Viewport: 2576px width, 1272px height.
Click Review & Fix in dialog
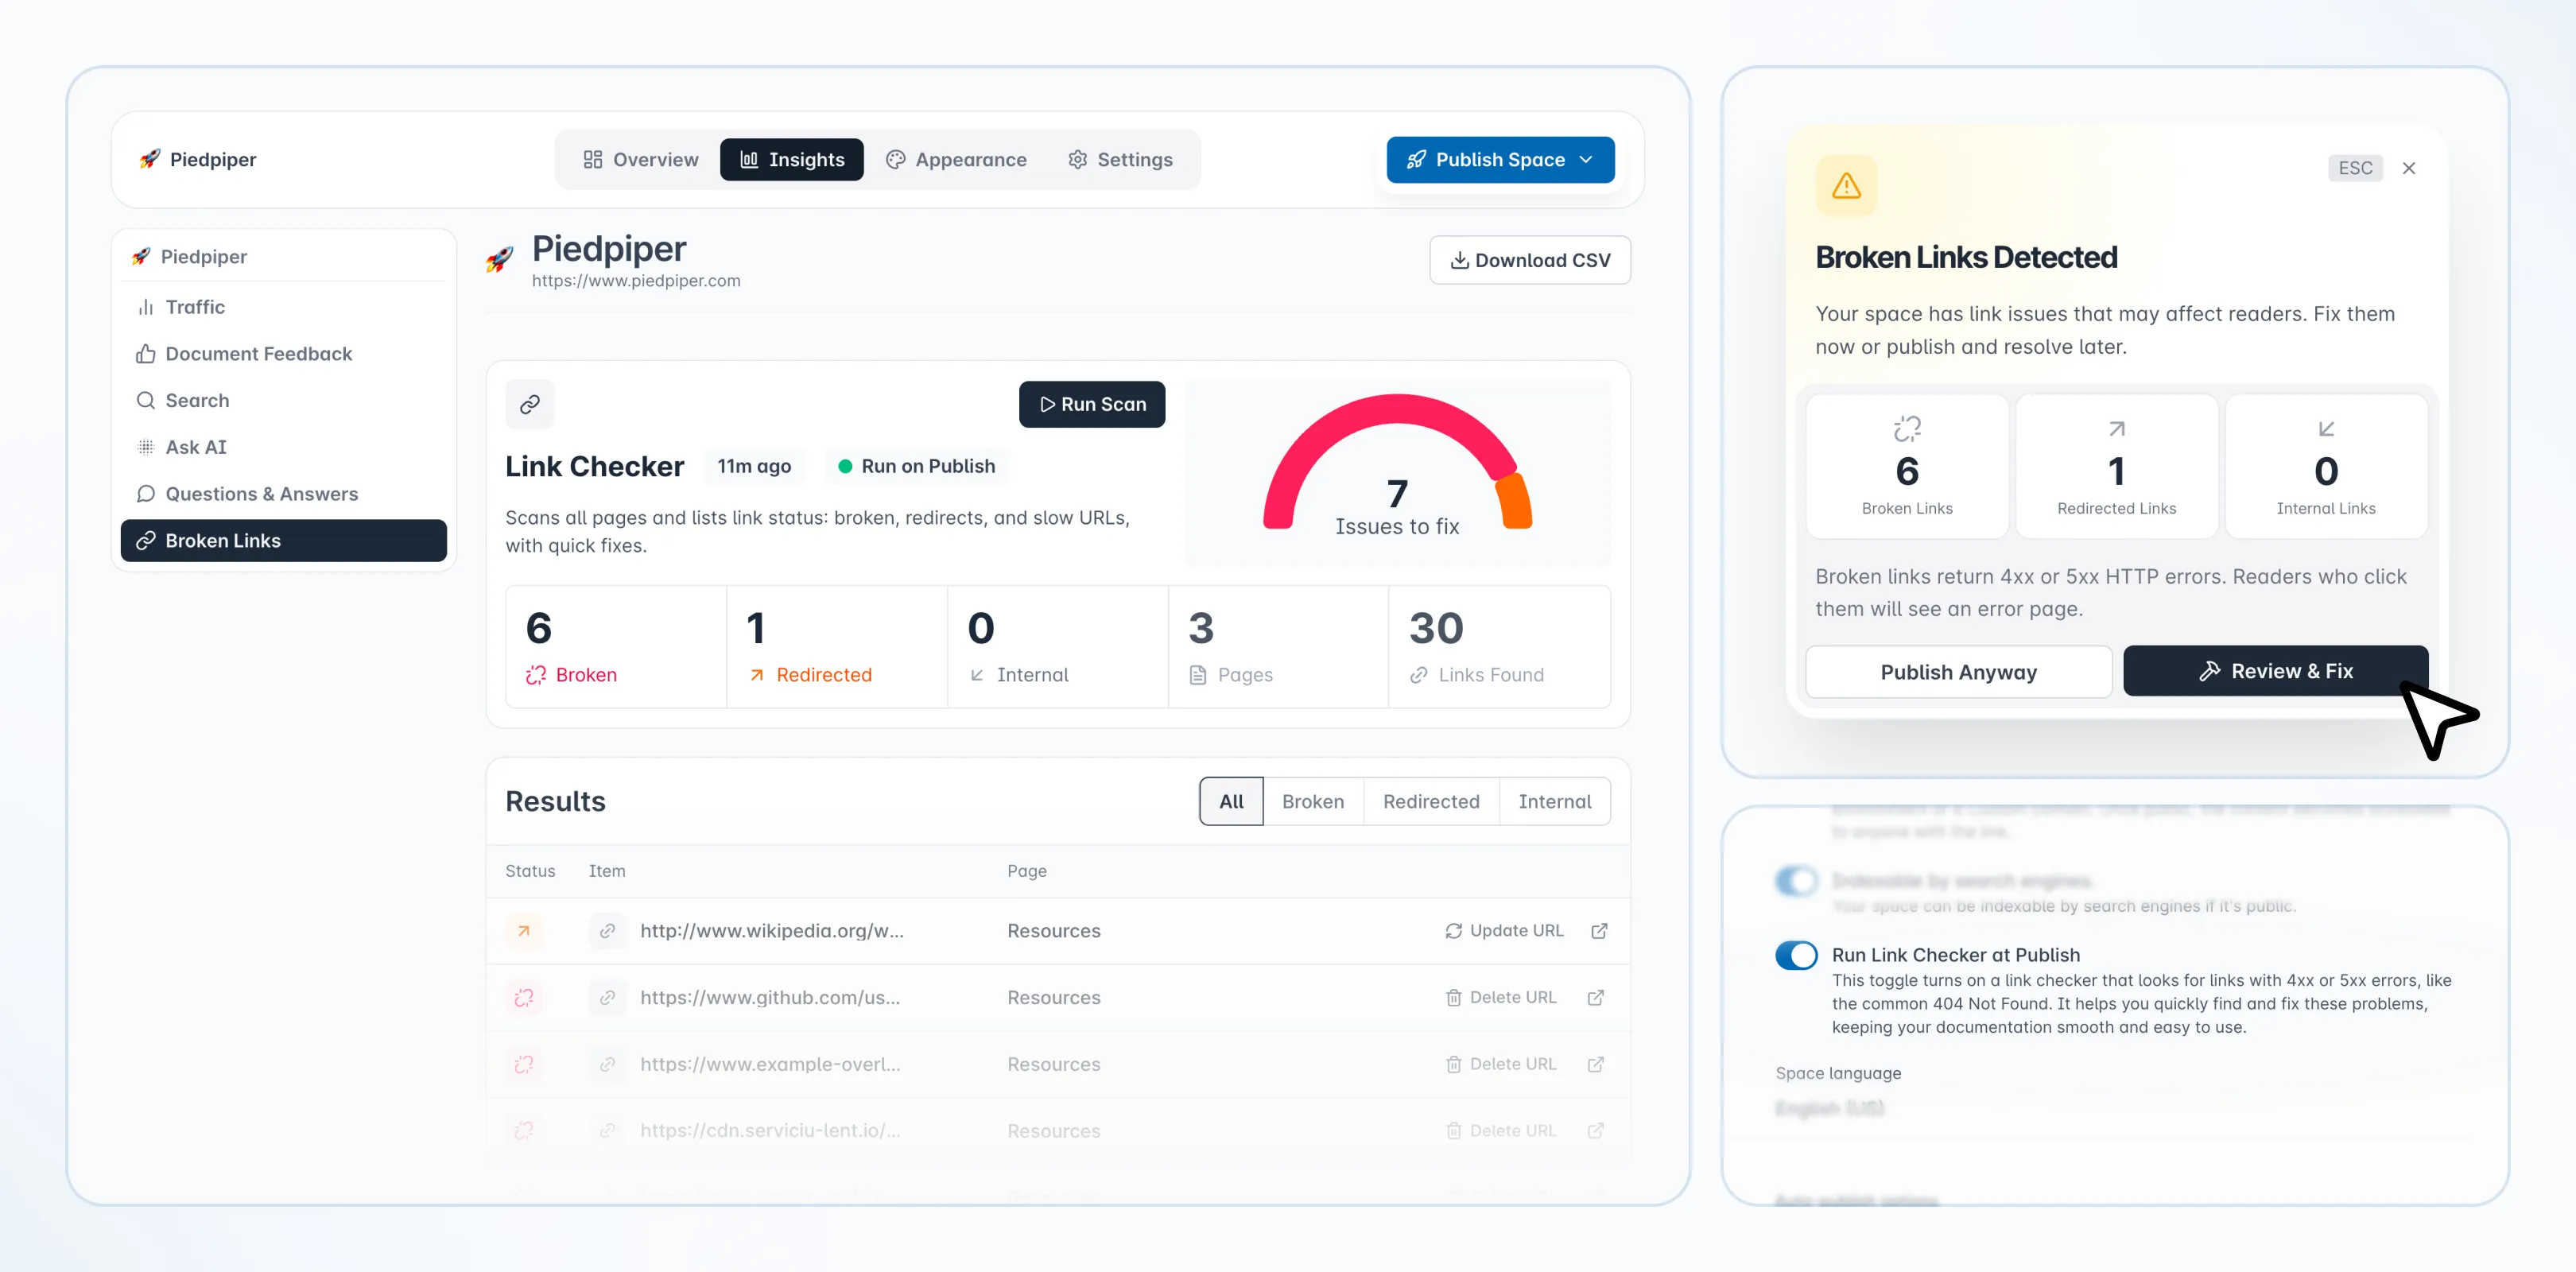[x=2275, y=671]
